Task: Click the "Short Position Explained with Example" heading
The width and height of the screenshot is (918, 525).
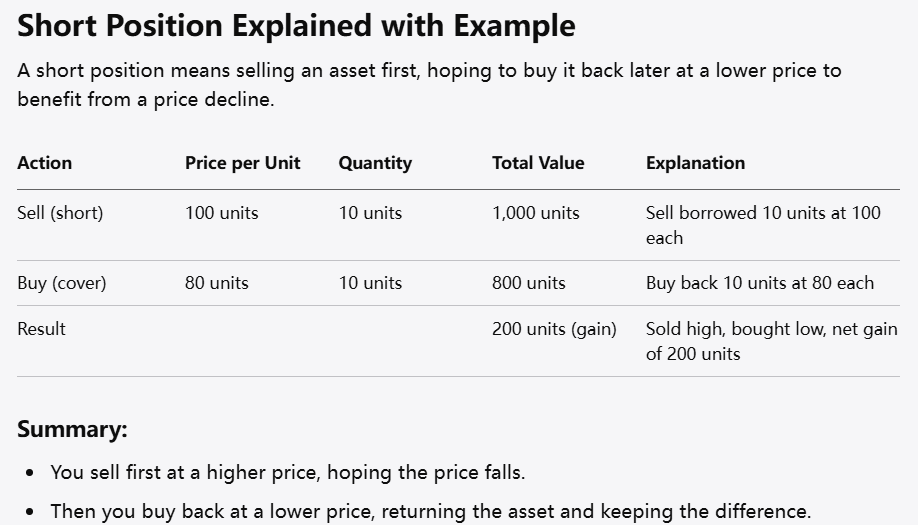Action: pos(296,26)
